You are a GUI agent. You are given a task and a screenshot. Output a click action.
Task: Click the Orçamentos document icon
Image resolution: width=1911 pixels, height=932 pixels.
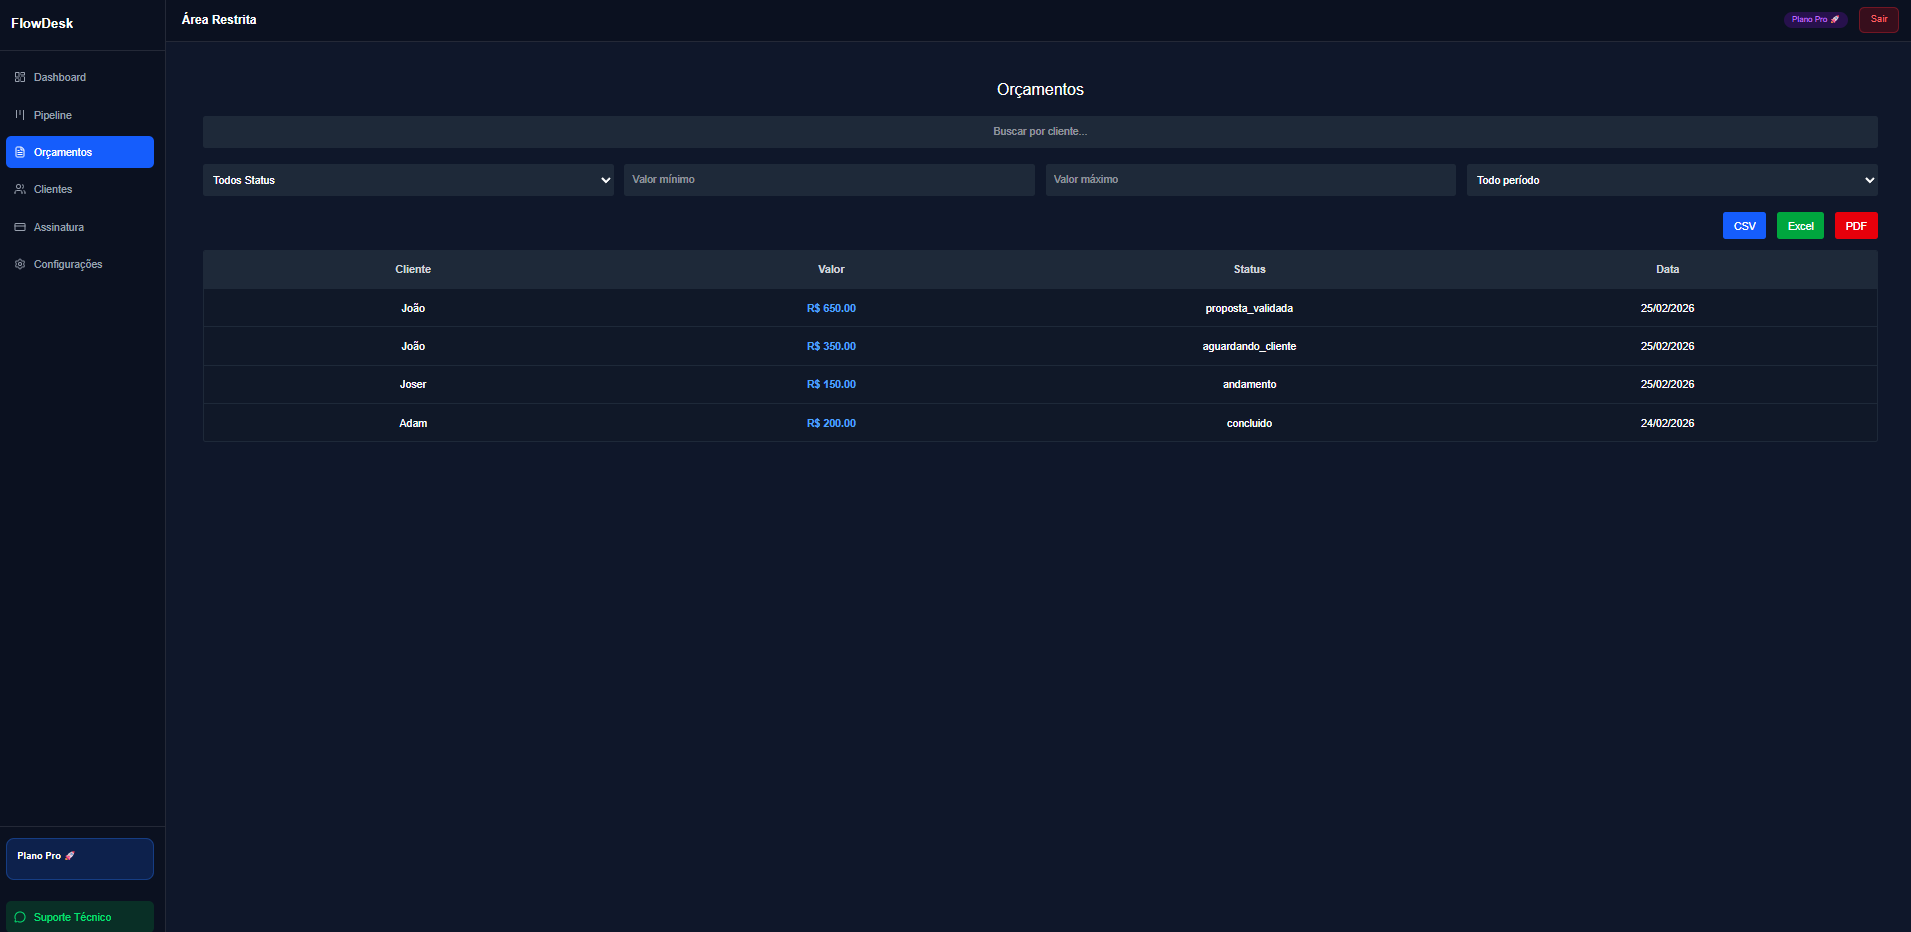click(20, 152)
